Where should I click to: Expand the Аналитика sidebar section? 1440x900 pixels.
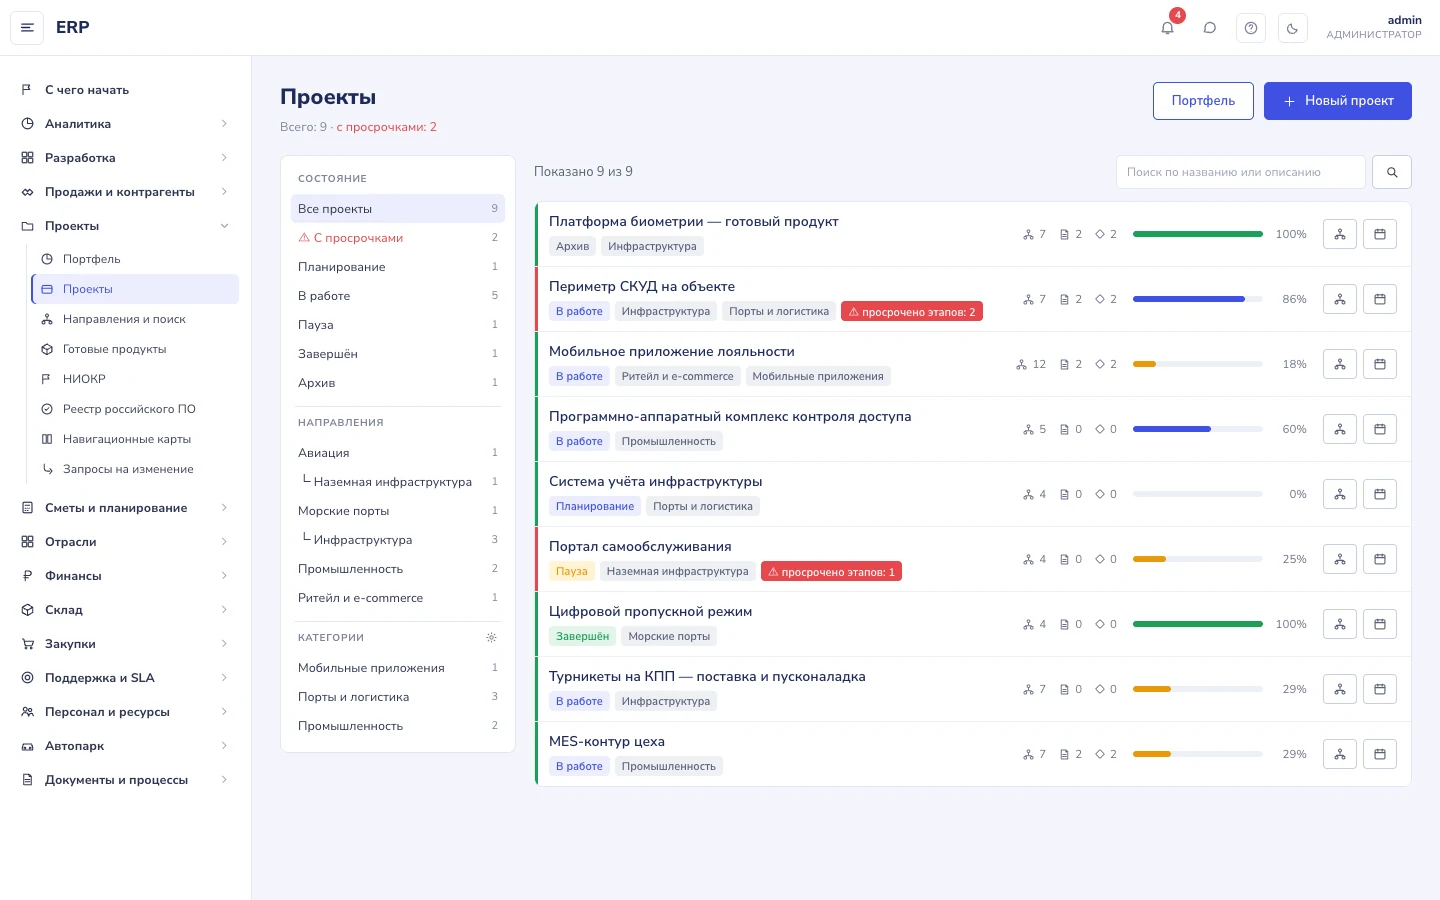click(x=125, y=124)
